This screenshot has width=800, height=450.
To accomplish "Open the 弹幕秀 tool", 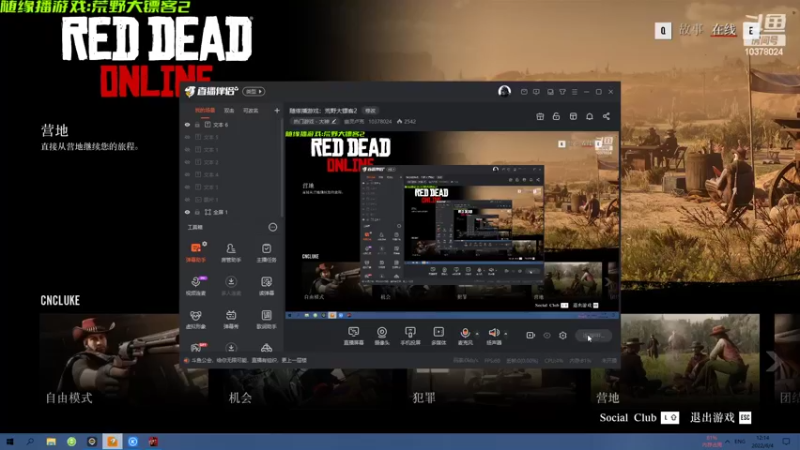I will [x=231, y=319].
